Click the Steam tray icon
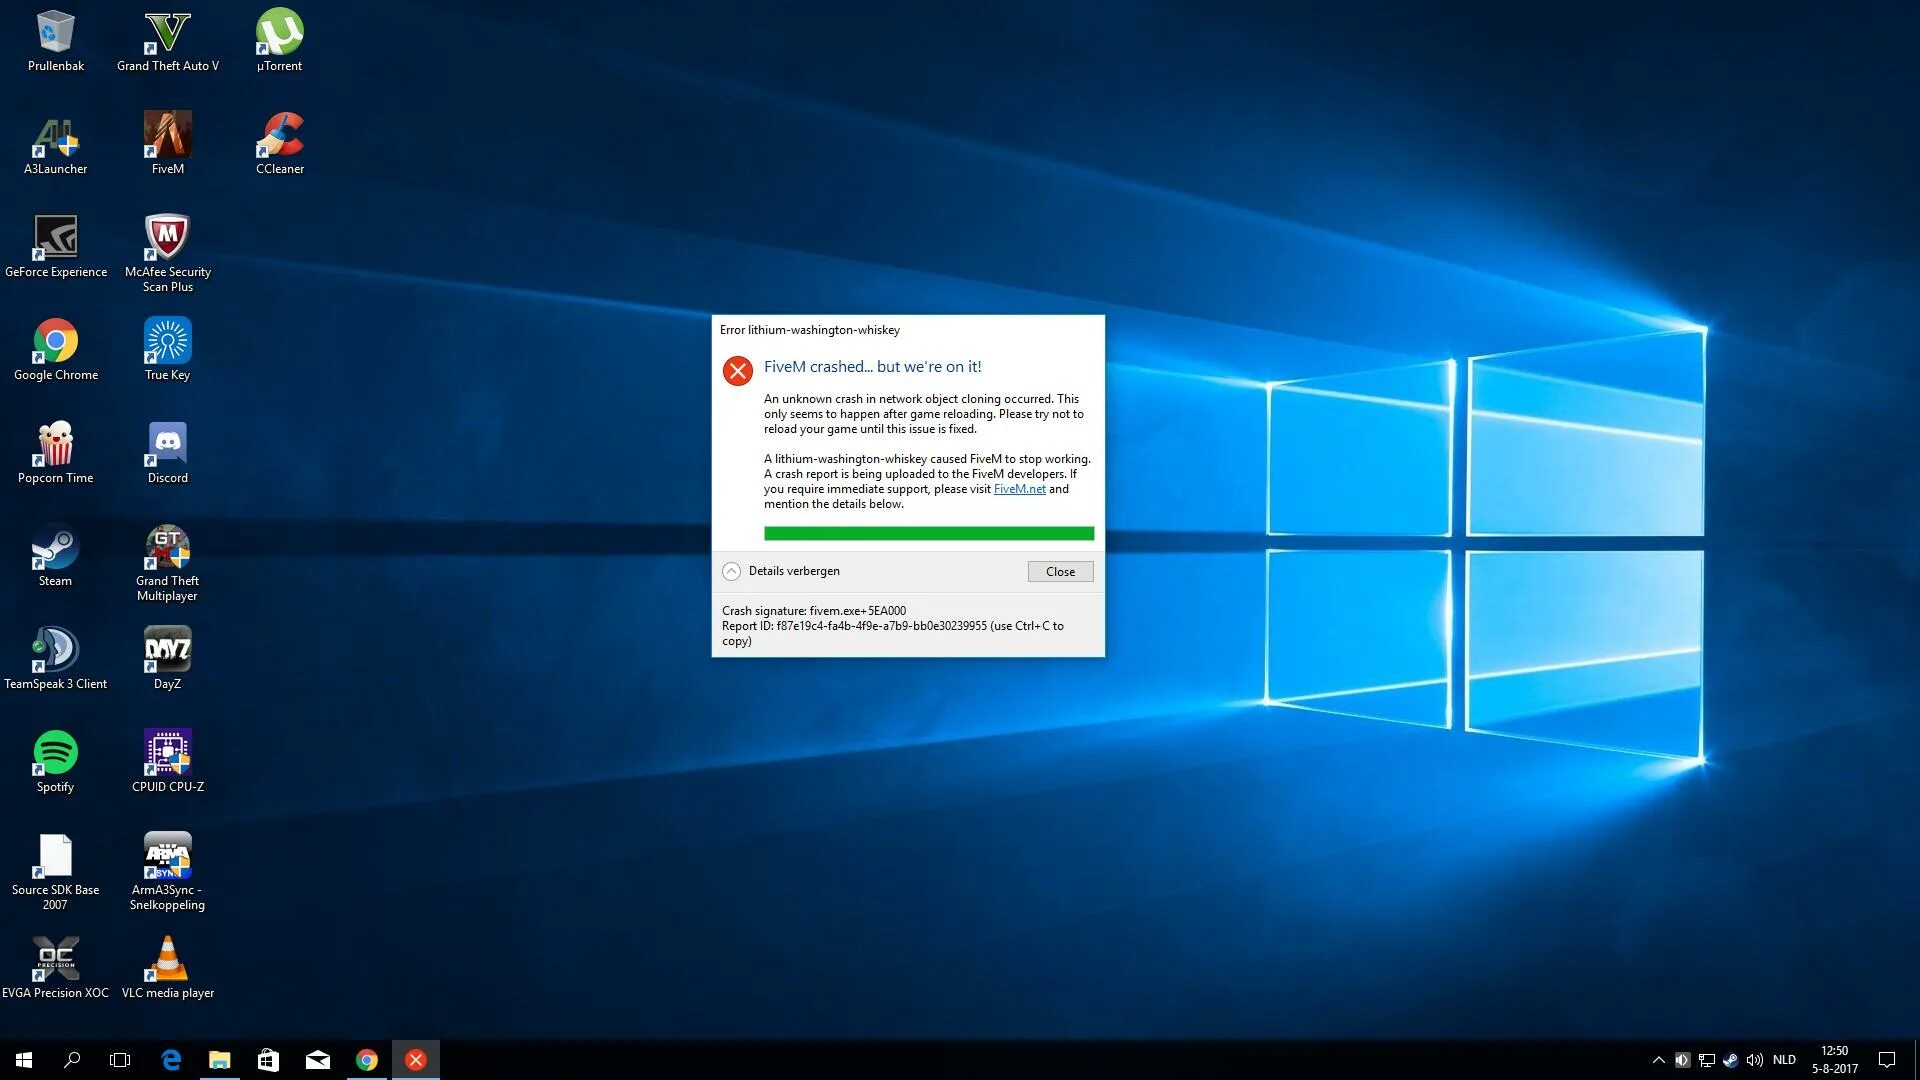Screen dimensions: 1920x1080 1731,1060
